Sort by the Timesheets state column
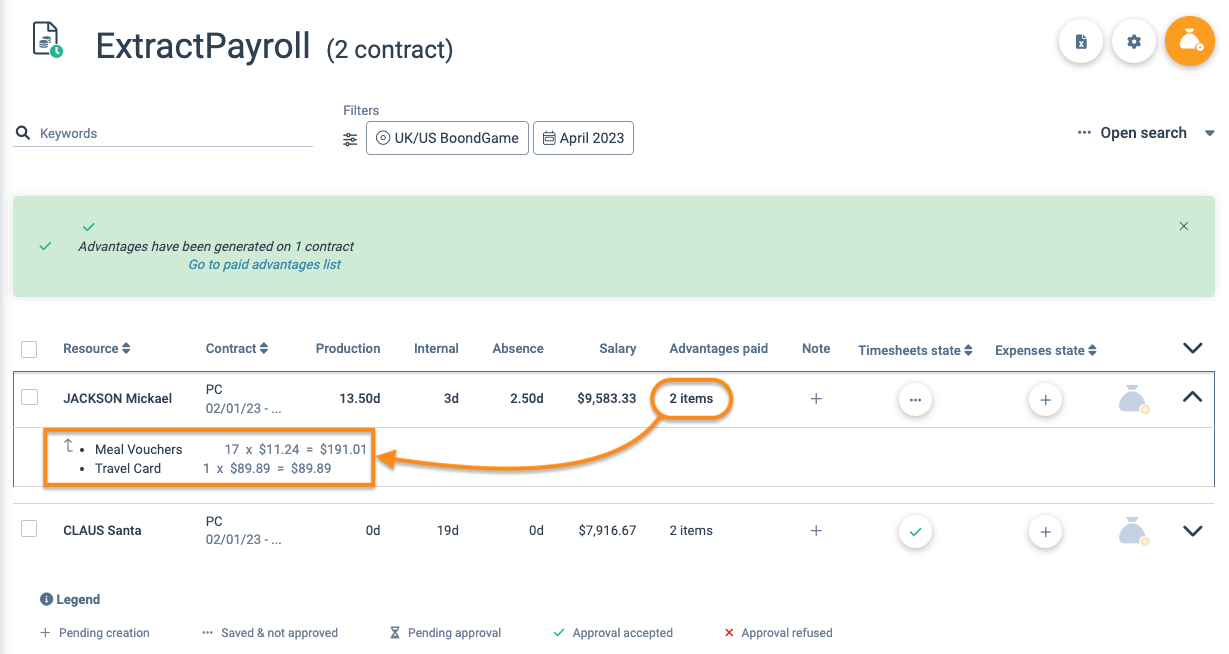Screen dimensions: 1229x654 [x=915, y=350]
